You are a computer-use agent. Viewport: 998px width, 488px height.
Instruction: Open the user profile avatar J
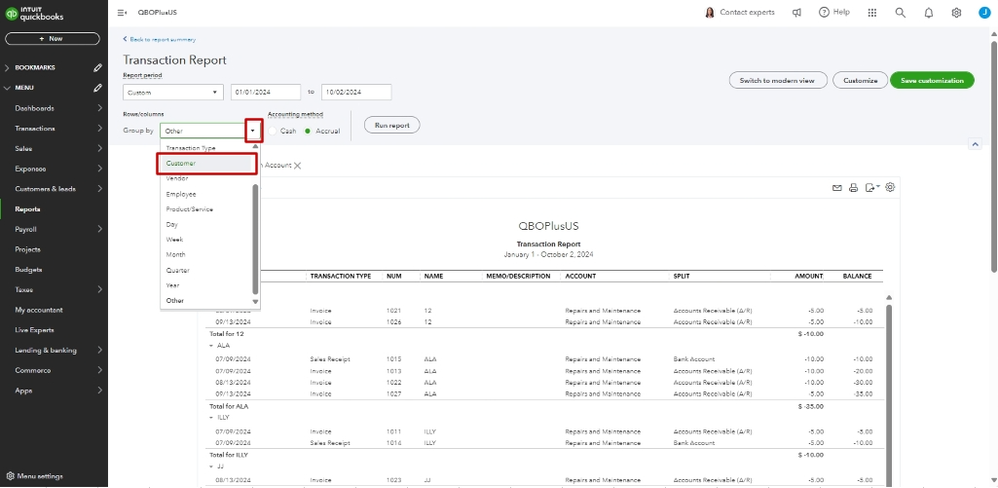coord(984,13)
